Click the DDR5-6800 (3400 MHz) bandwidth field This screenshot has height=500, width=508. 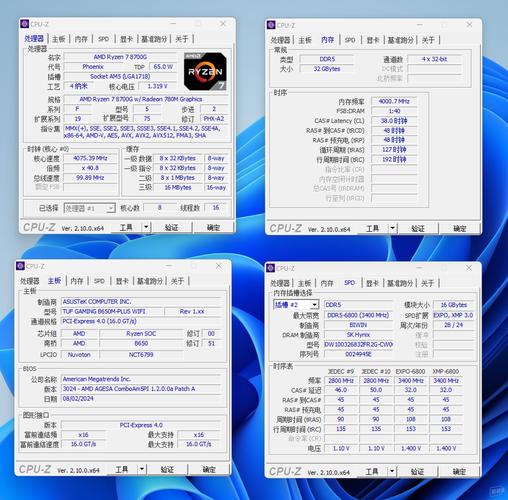click(x=358, y=315)
